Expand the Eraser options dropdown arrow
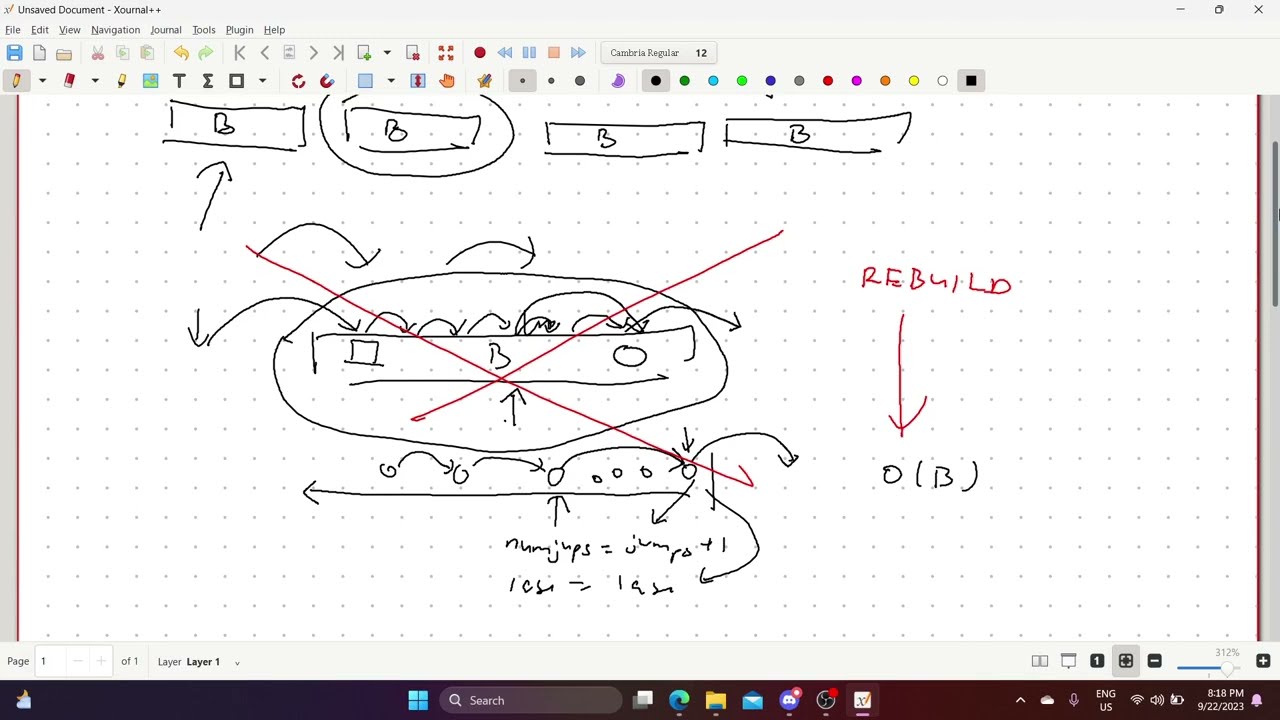Screen dimensions: 1280x720 point(95,81)
